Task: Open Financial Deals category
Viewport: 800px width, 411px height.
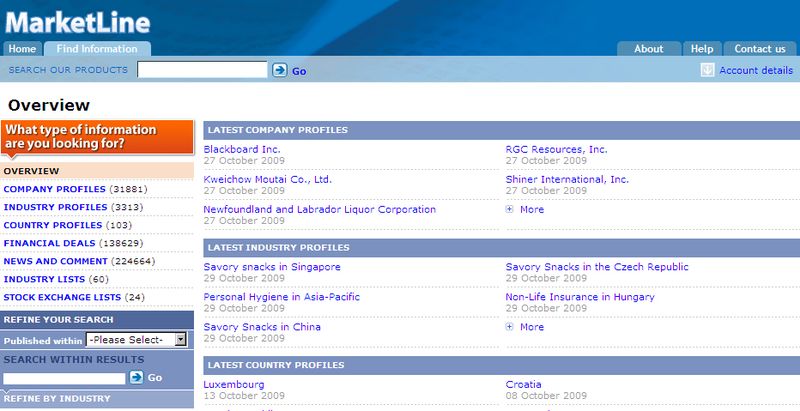Action: [49, 243]
